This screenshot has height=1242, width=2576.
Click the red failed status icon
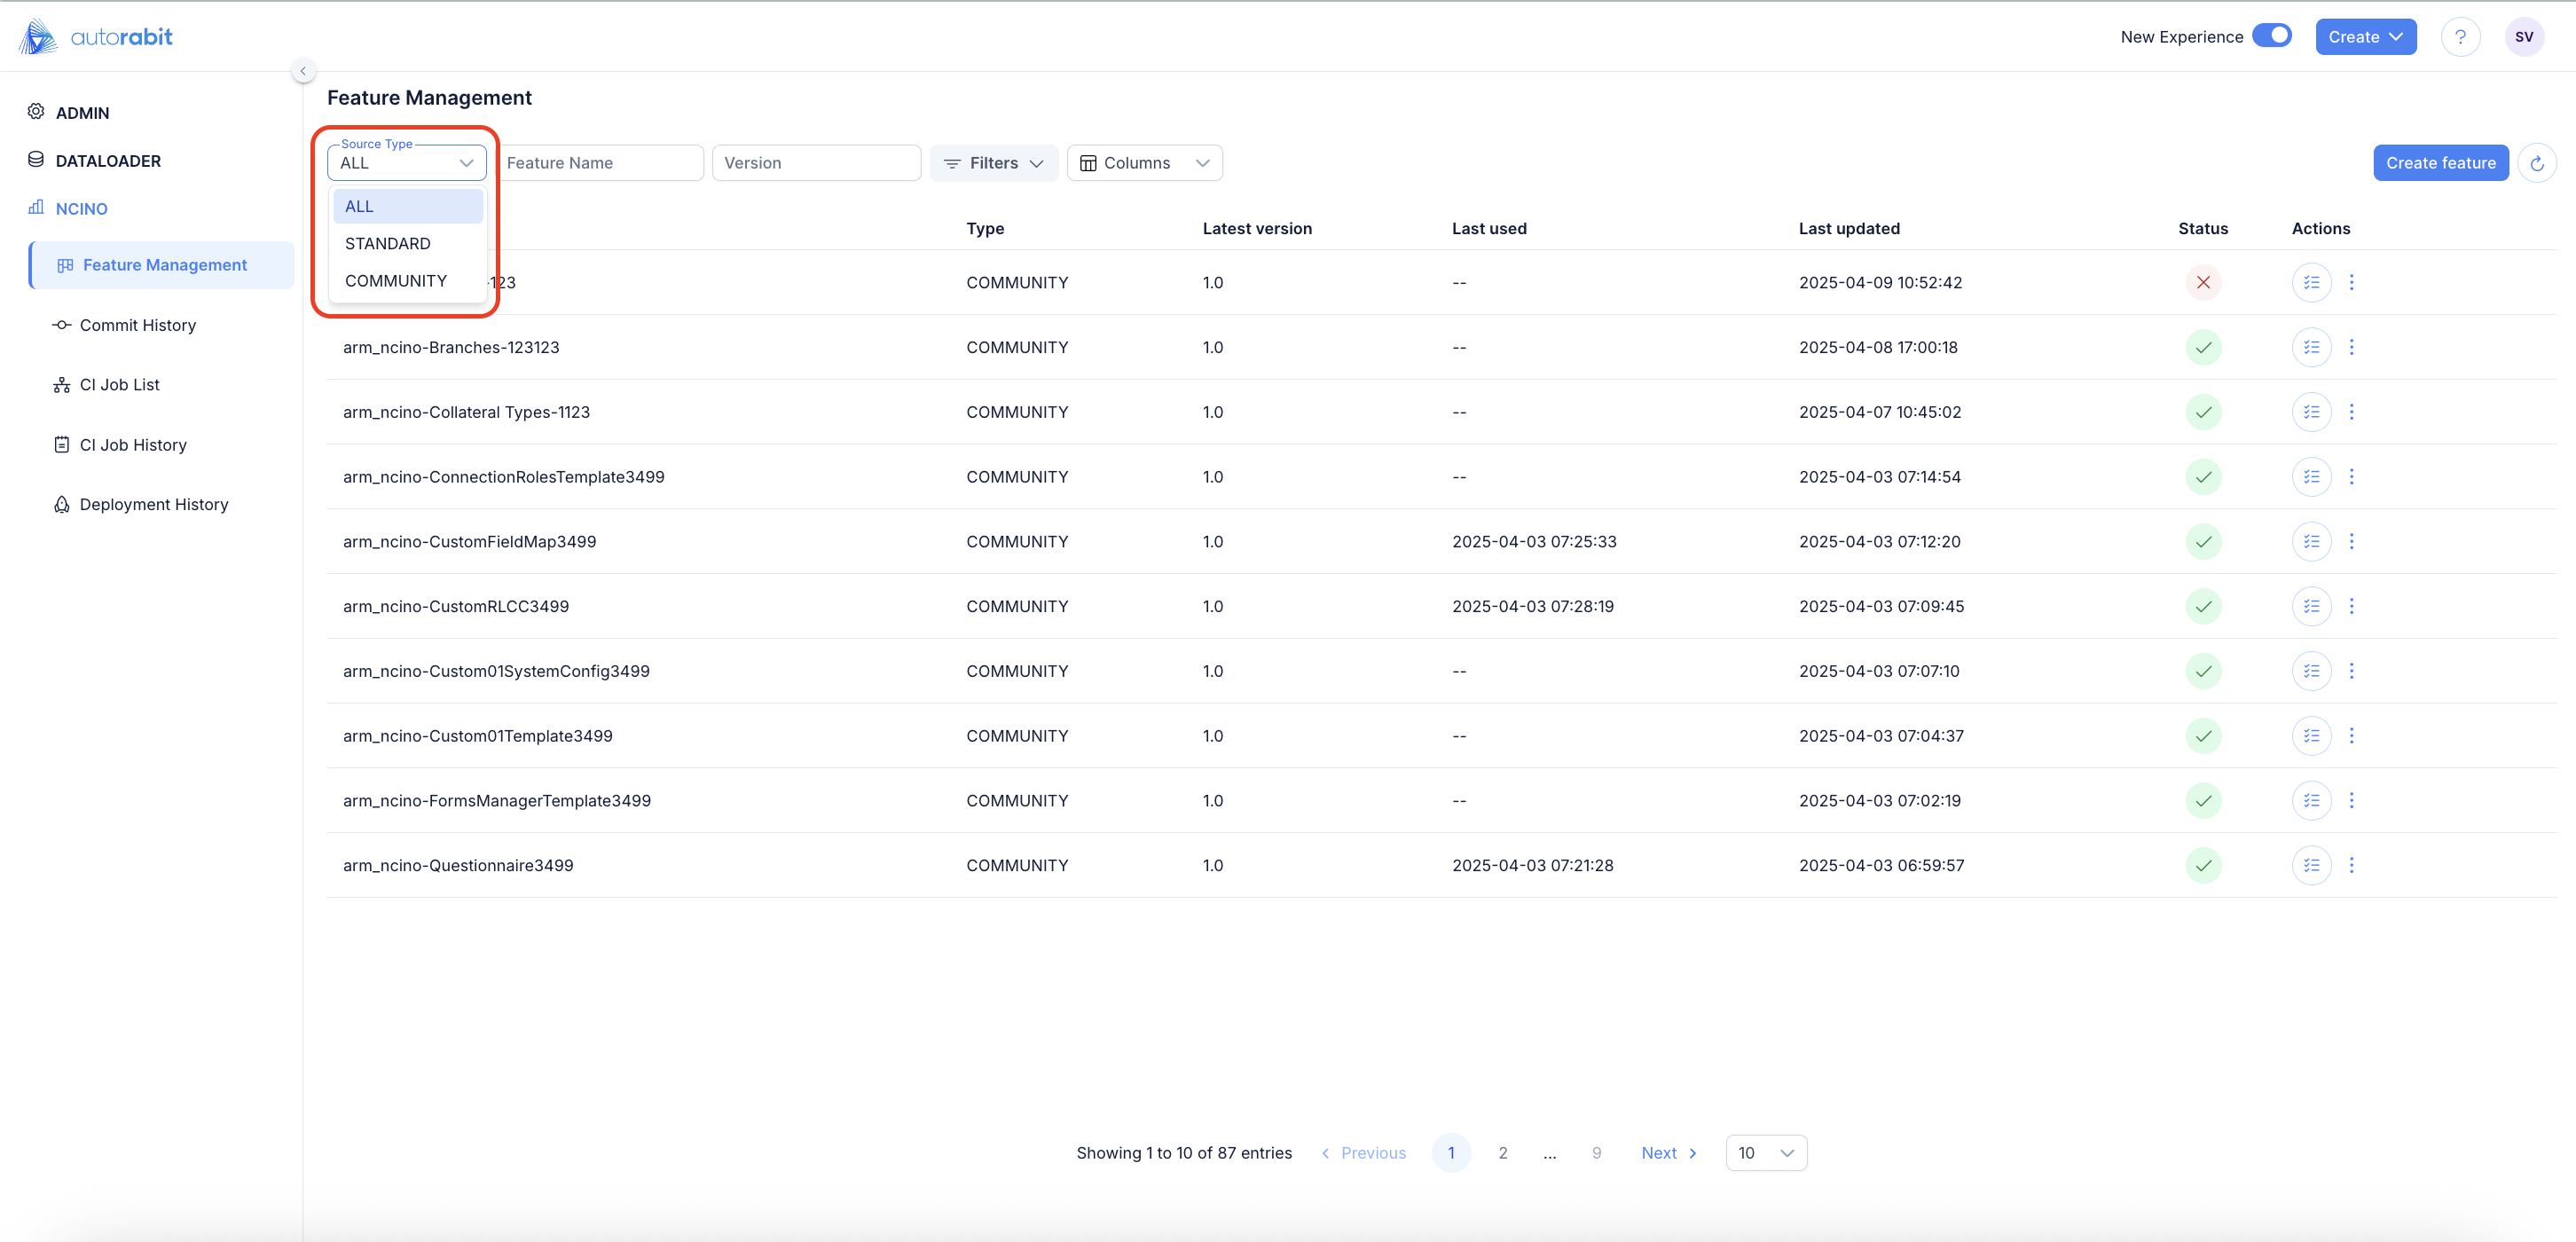[2203, 282]
